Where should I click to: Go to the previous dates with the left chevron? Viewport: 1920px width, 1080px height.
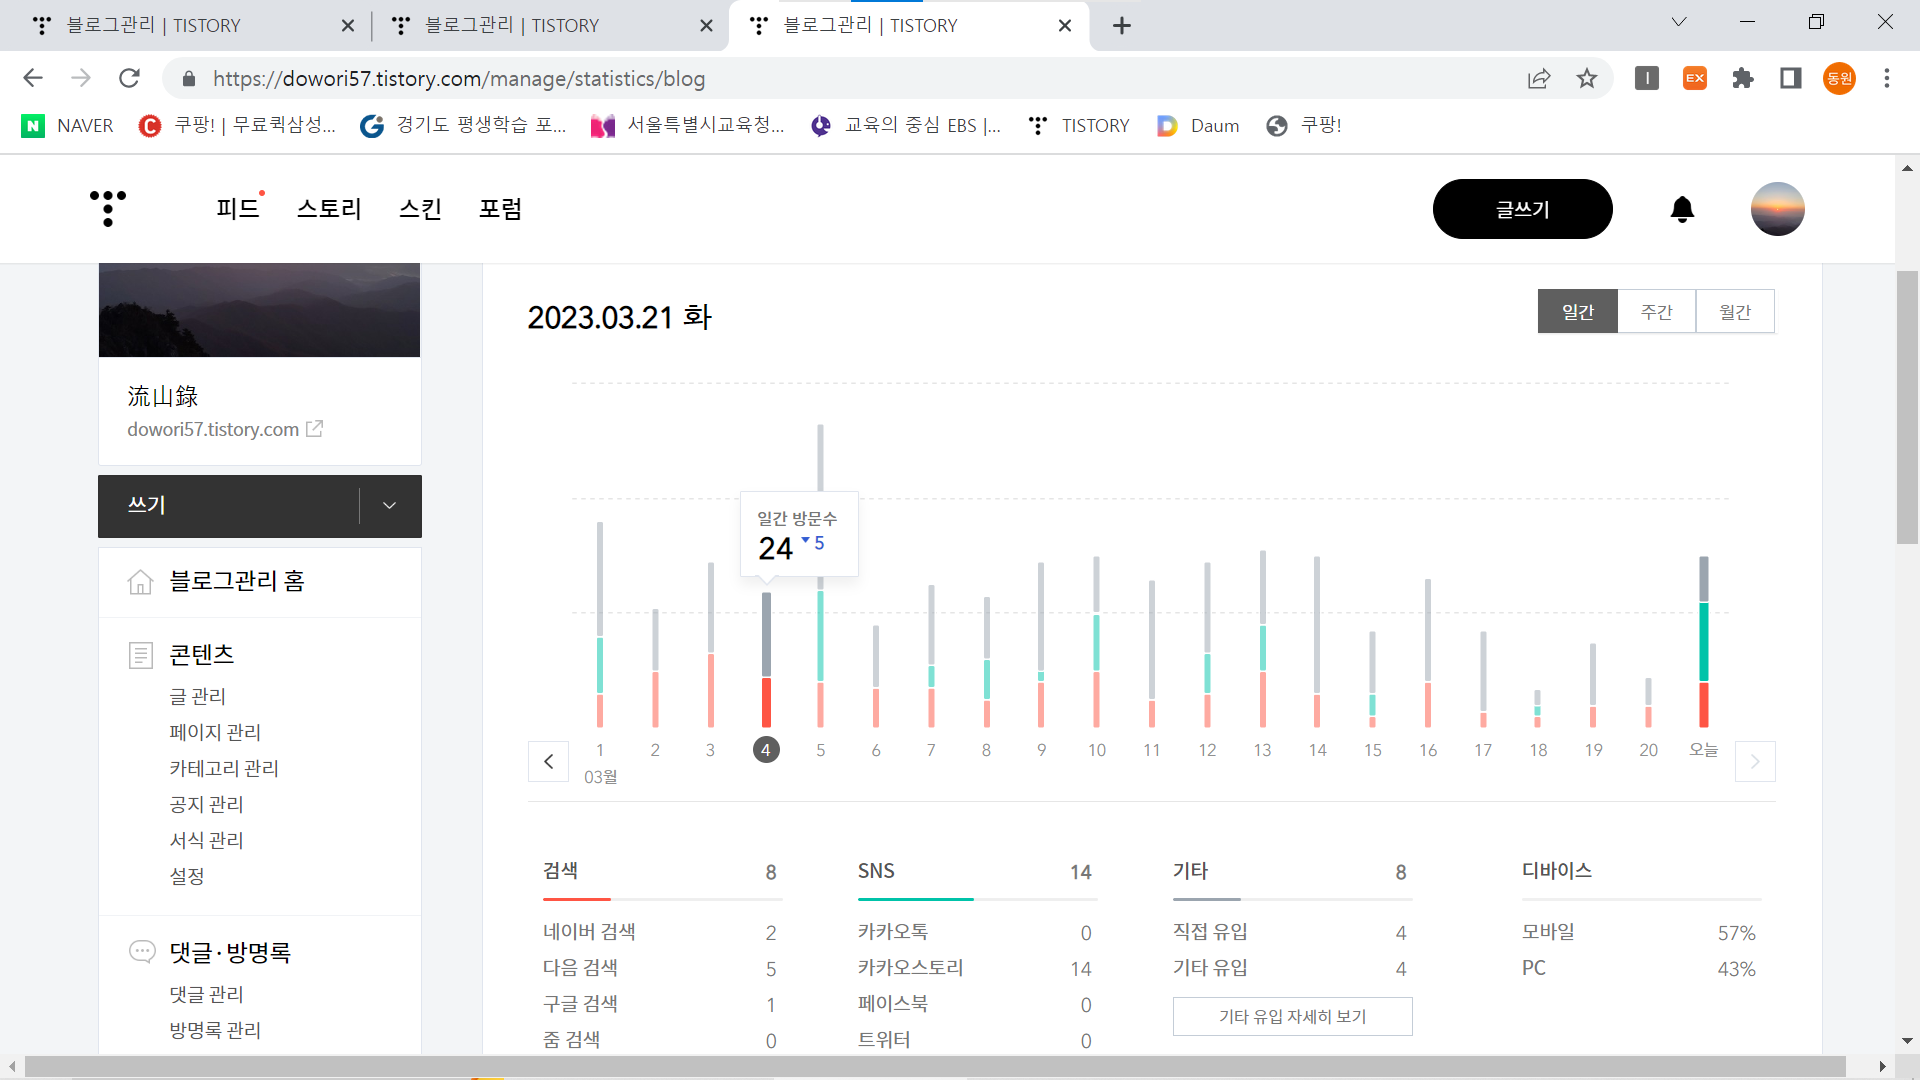548,762
